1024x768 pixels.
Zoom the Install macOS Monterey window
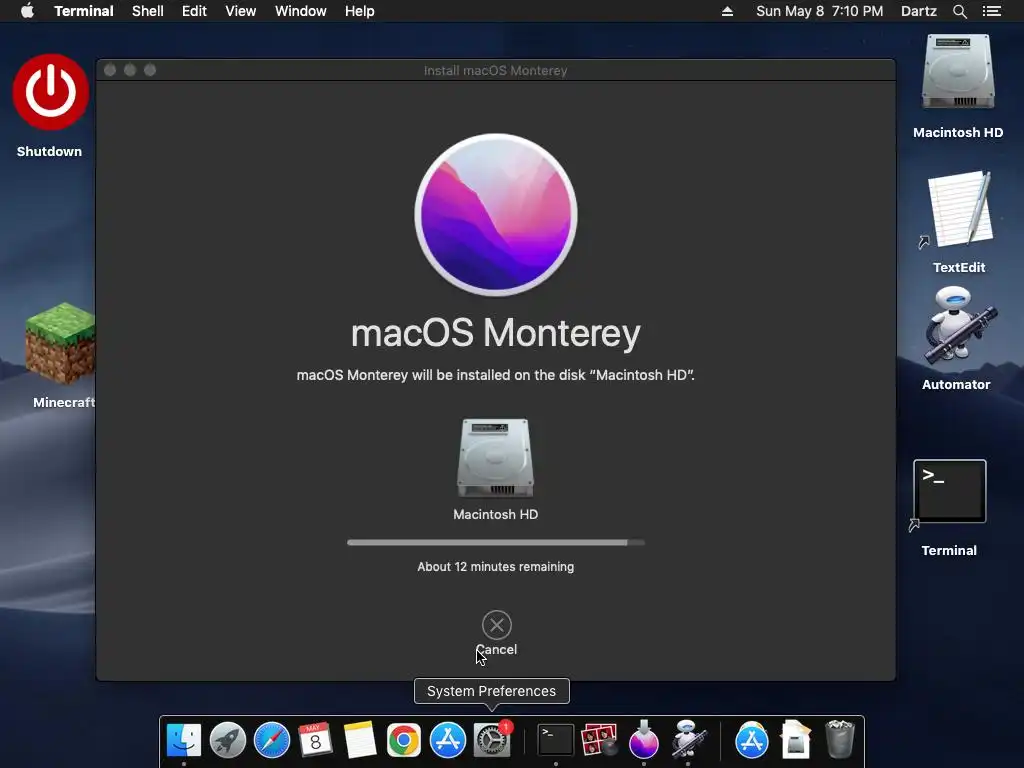(150, 70)
